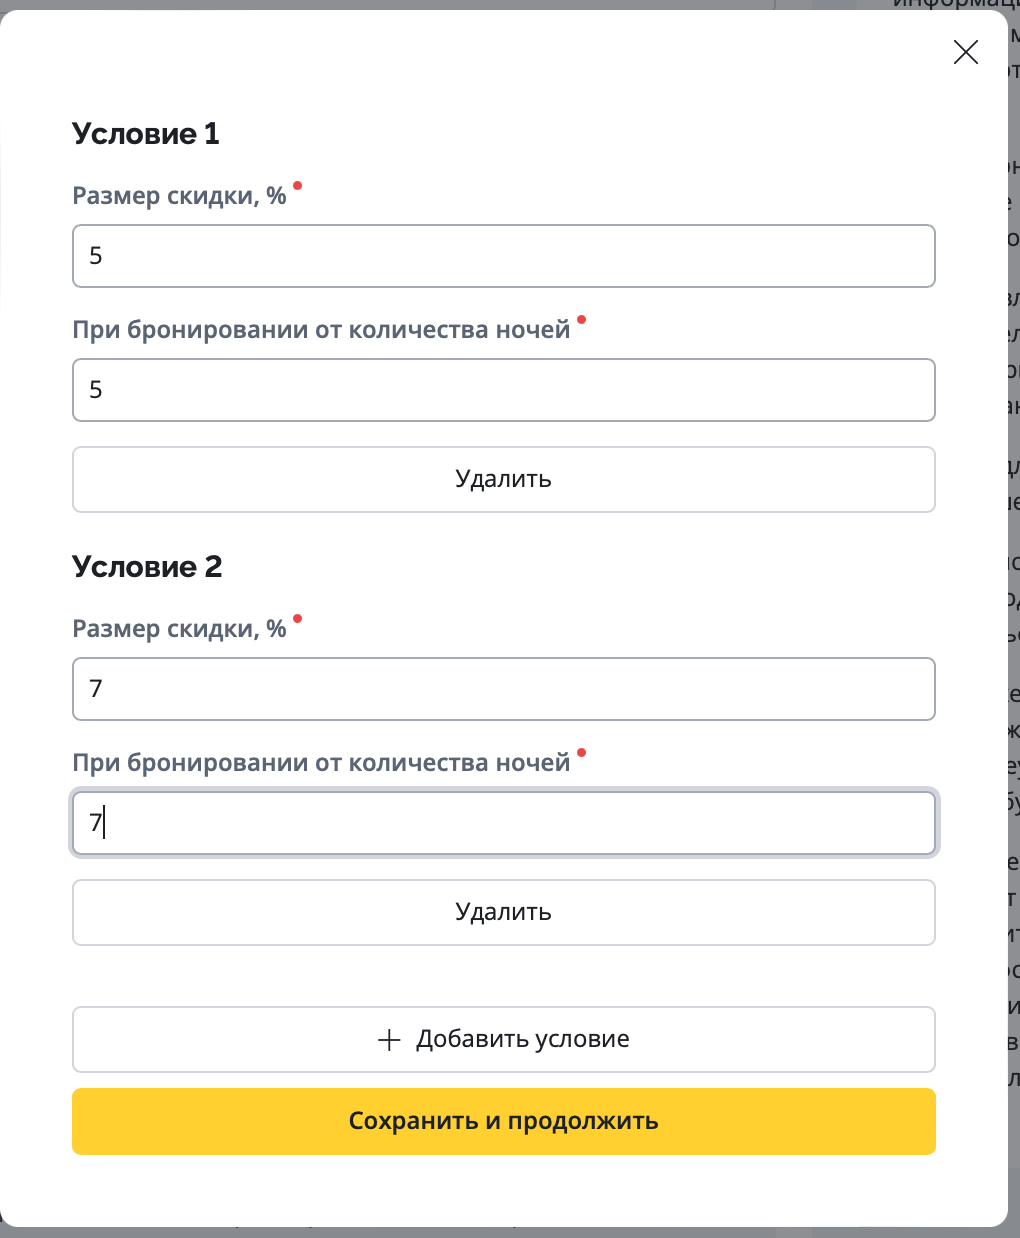
Task: Close the discount conditions dialog
Action: click(966, 52)
